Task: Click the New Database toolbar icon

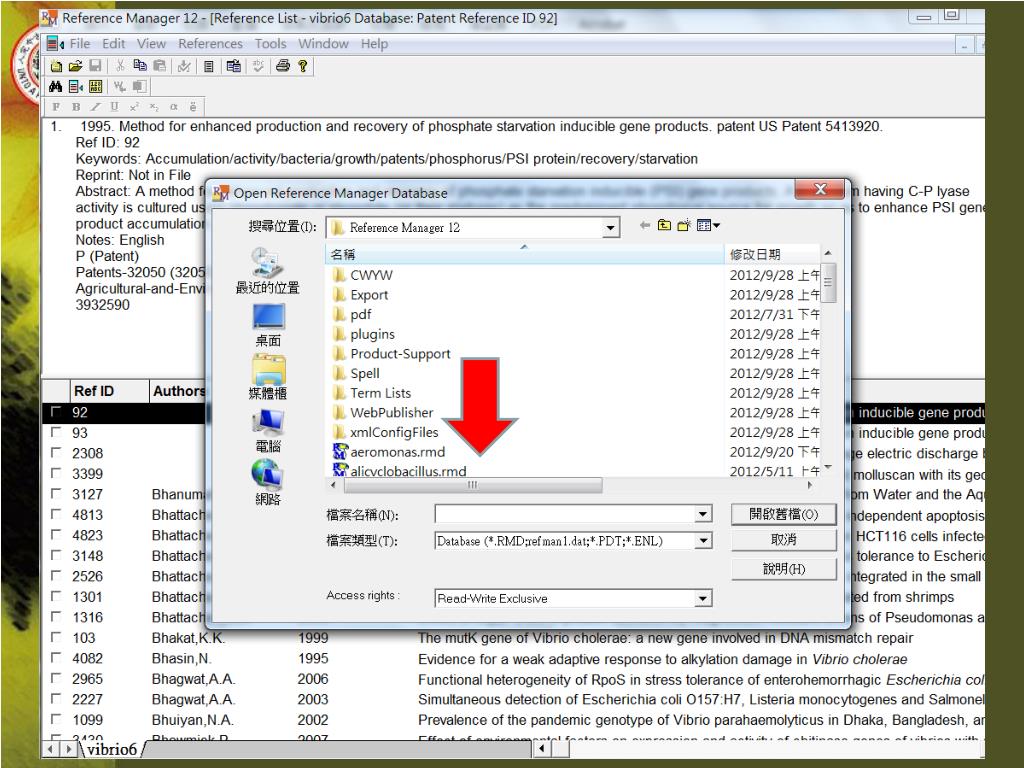Action: pos(57,66)
